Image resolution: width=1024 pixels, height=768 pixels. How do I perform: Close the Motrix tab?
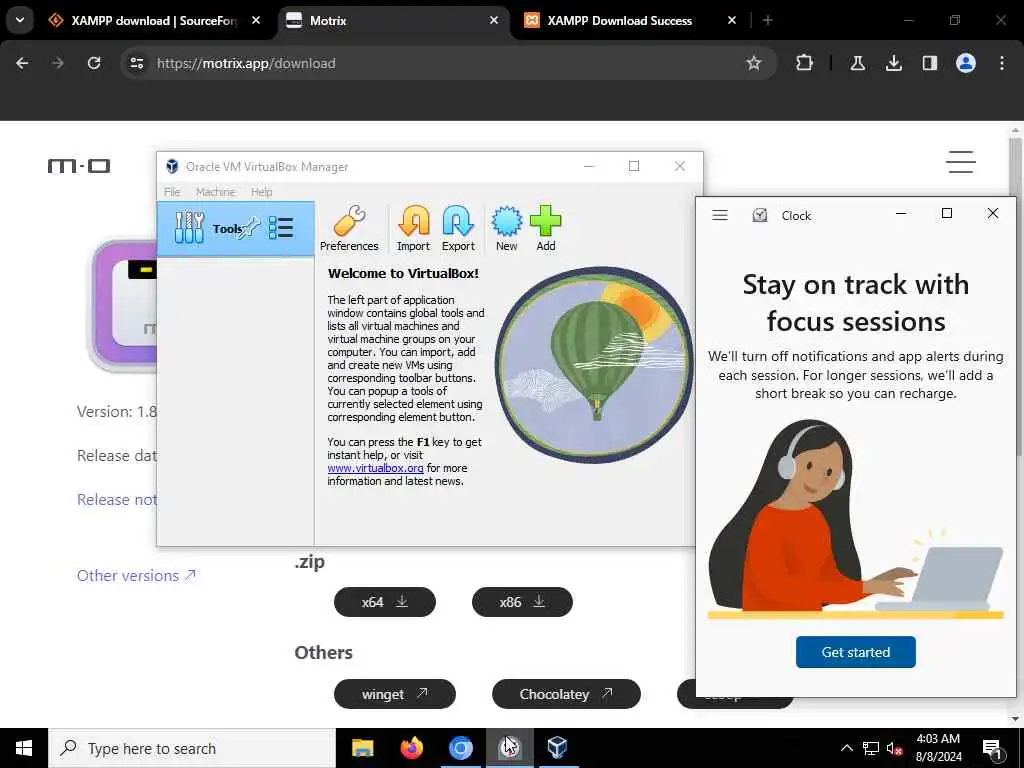494,21
